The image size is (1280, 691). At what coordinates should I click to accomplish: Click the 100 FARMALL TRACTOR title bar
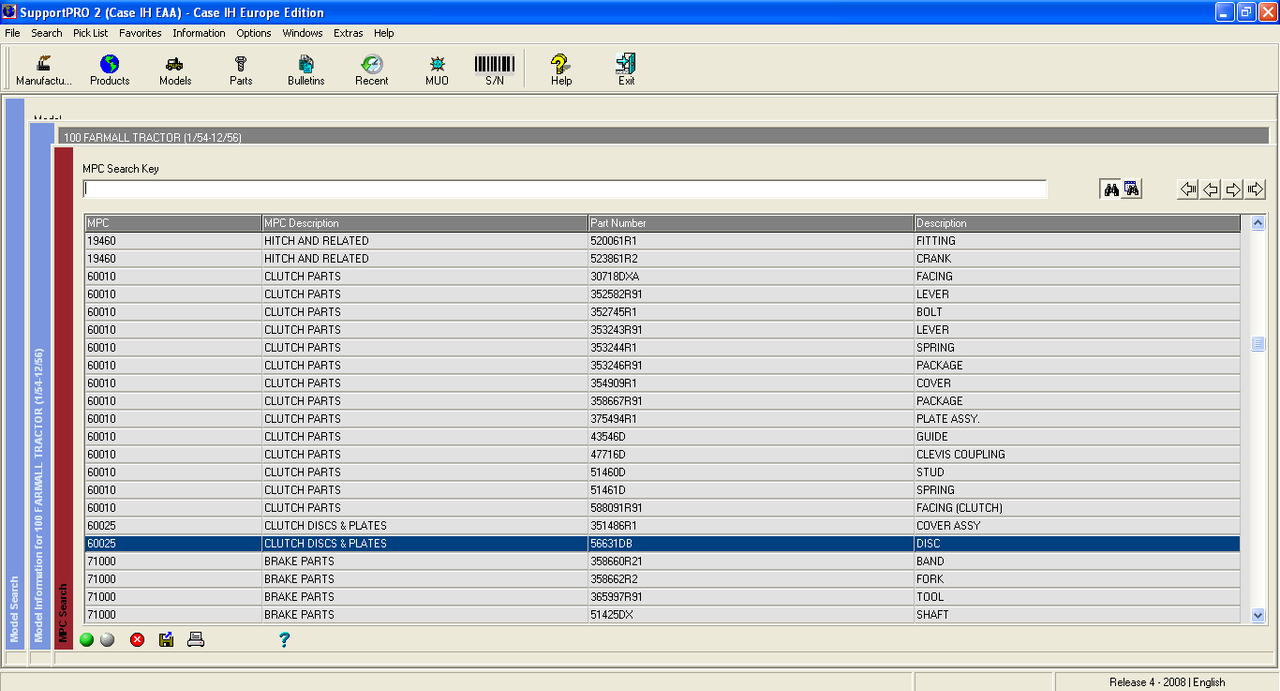coord(661,137)
